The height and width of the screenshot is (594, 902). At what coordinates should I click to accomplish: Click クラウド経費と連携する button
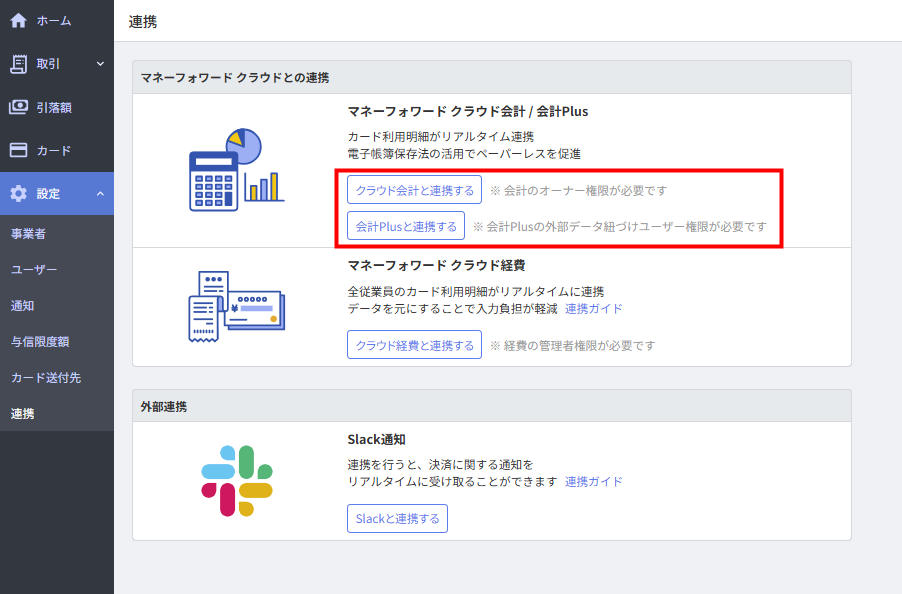pos(414,345)
